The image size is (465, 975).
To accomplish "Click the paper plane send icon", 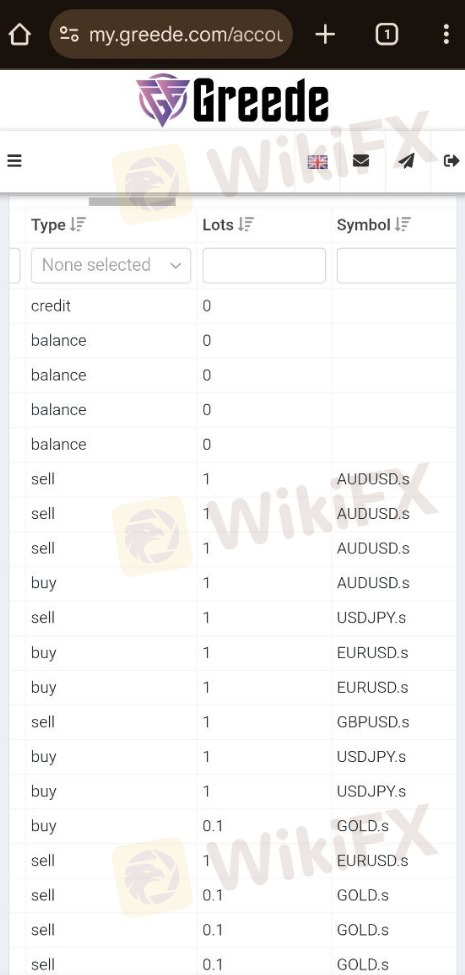I will click(407, 161).
